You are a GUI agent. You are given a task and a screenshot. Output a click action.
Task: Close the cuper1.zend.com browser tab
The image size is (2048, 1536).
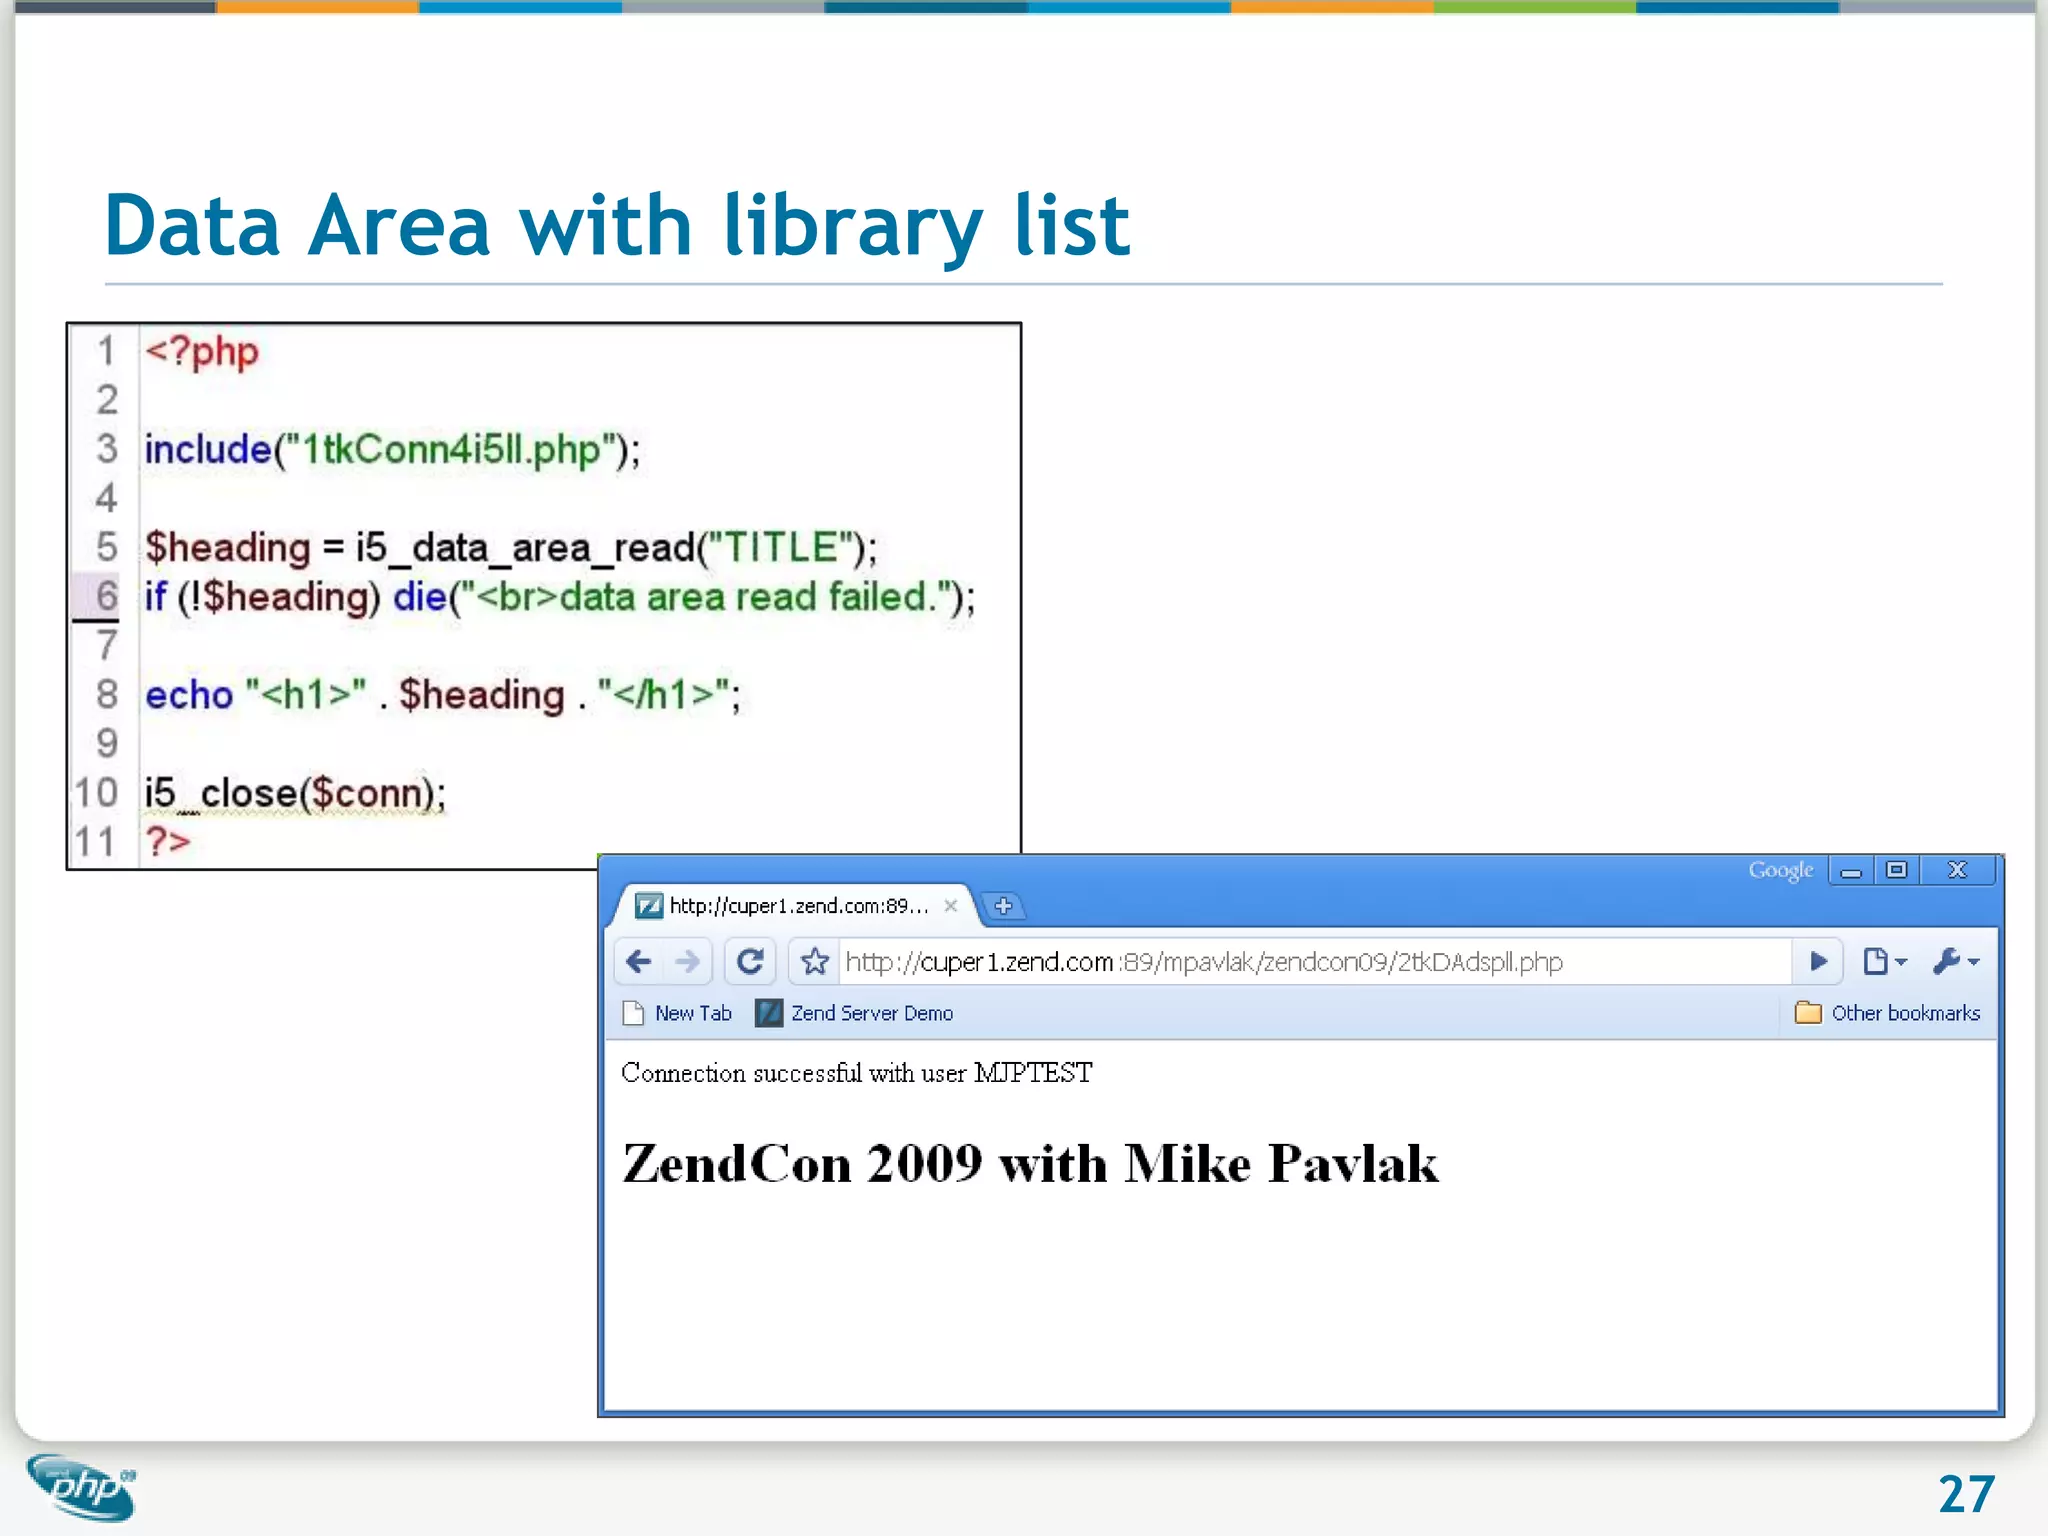pyautogui.click(x=951, y=905)
